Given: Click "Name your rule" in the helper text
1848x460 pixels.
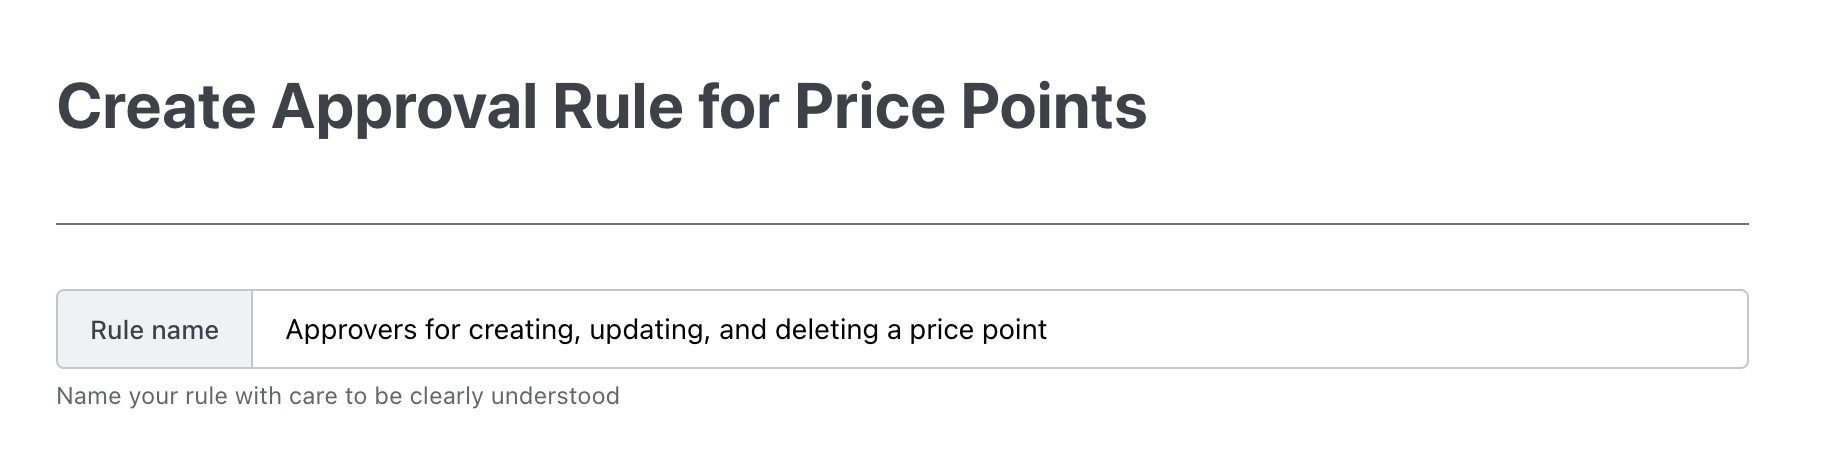Looking at the screenshot, I should coord(141,396).
